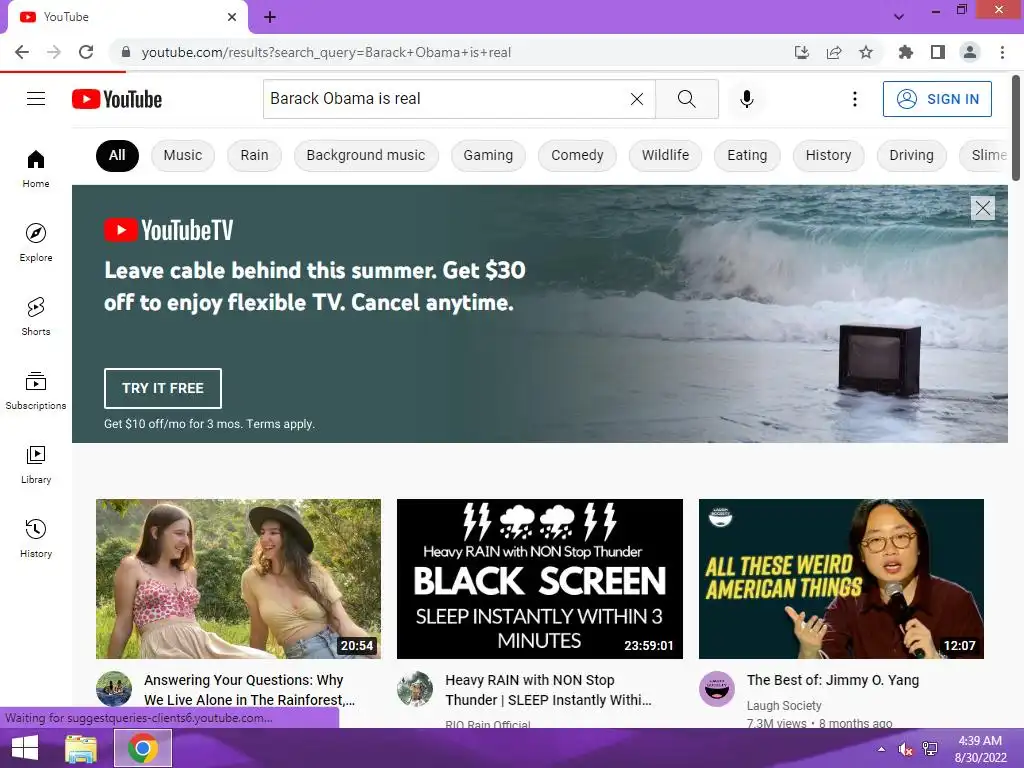Open Rain Official channel avatar
This screenshot has width=1024, height=768.
tap(415, 689)
